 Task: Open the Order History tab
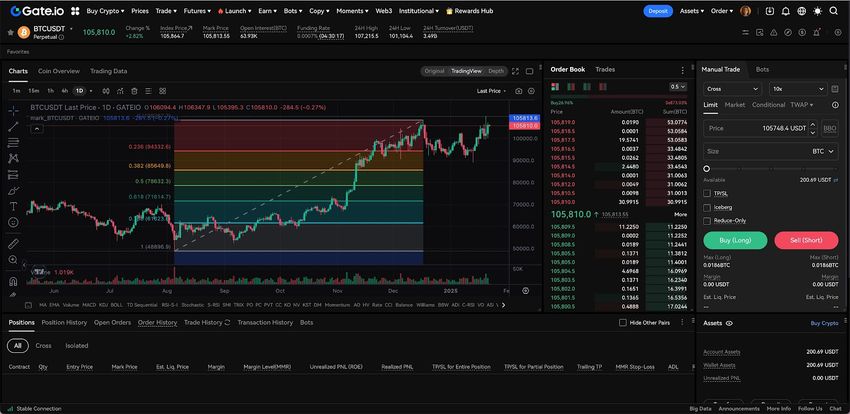(157, 322)
